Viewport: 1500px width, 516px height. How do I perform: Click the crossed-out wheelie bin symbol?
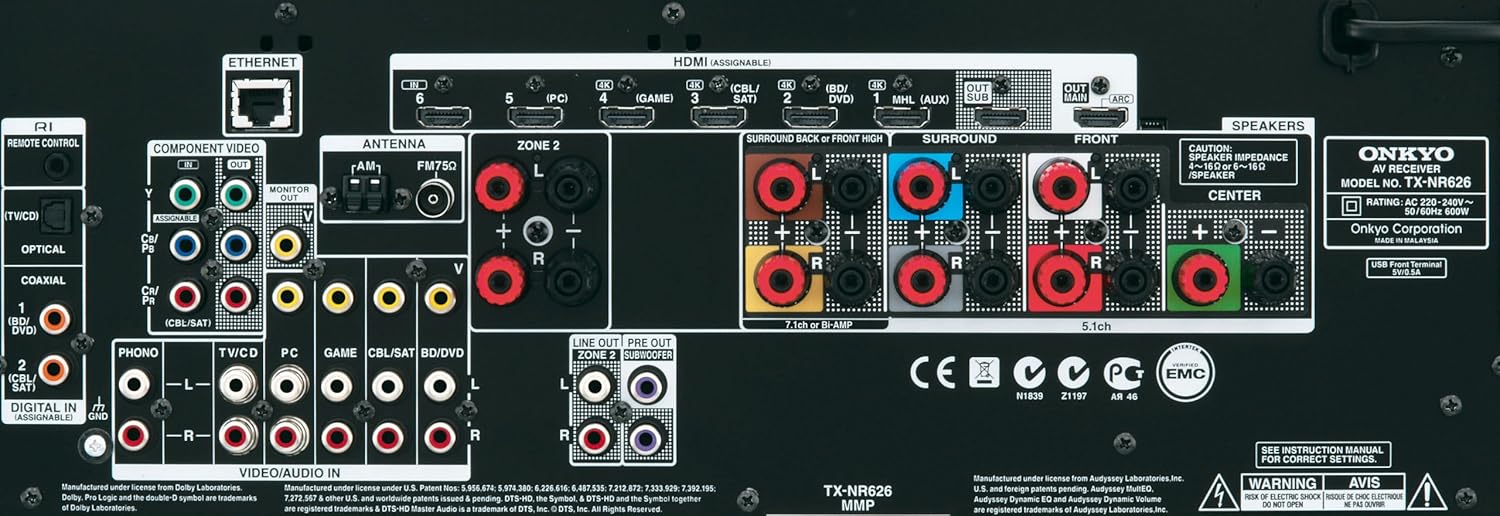point(984,373)
